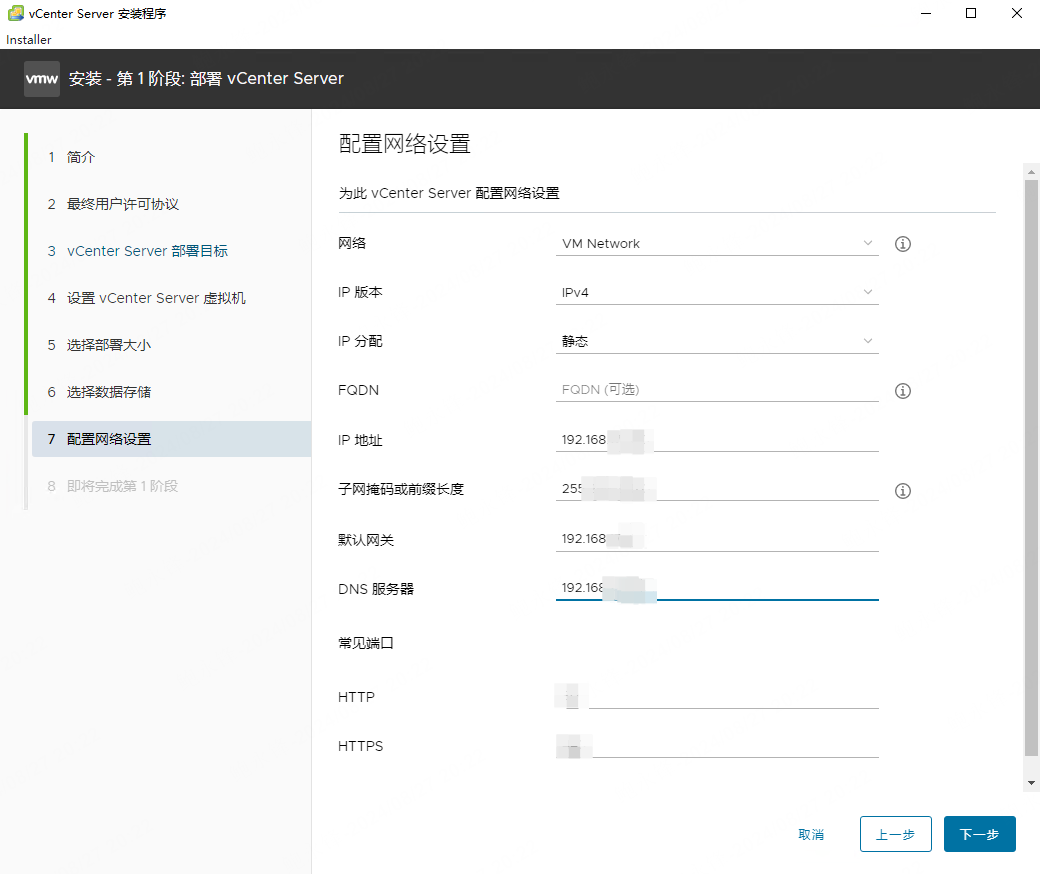Click the DNS 服务器 input field
Image resolution: width=1040 pixels, height=874 pixels.
[x=717, y=588]
